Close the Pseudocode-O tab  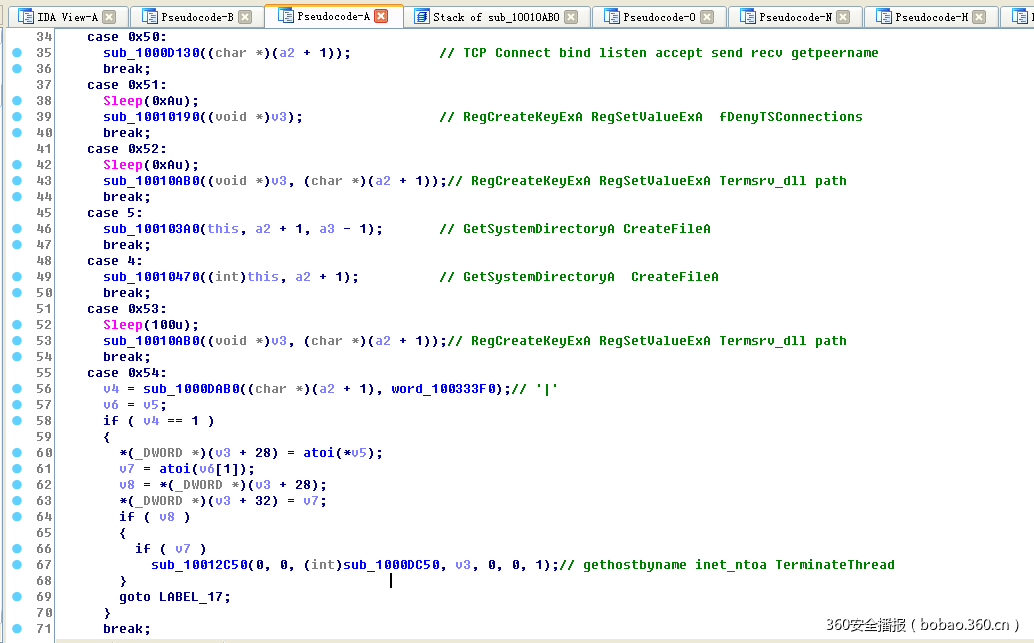706,16
